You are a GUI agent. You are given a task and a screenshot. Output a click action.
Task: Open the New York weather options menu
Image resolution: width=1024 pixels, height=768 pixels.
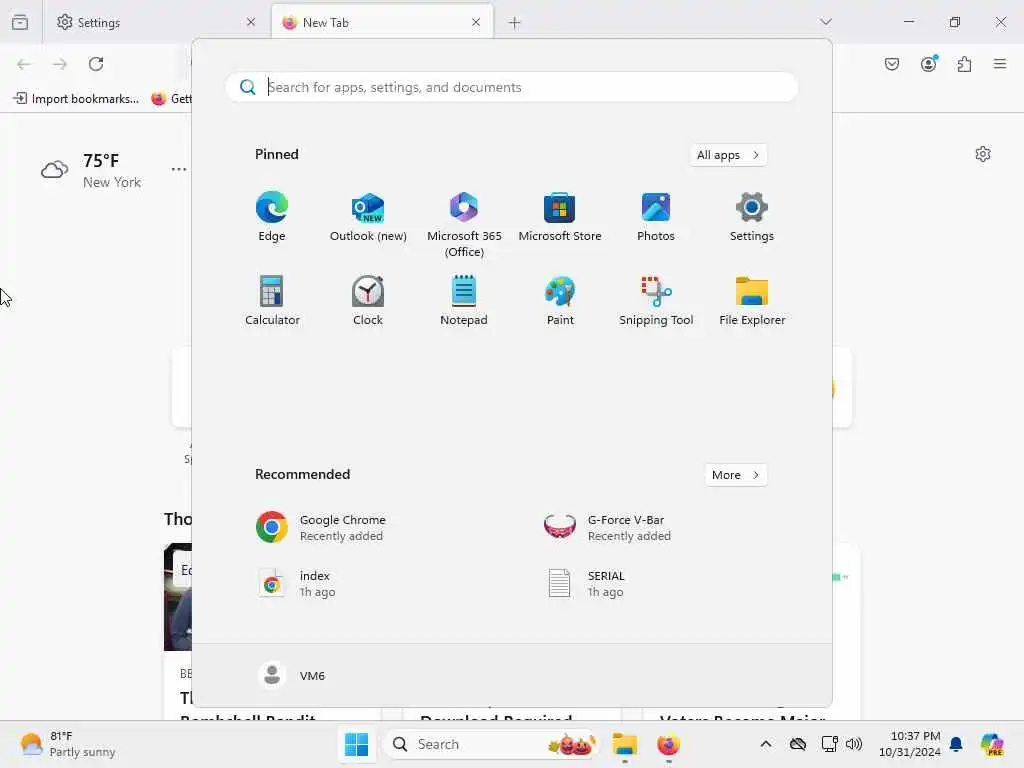179,169
